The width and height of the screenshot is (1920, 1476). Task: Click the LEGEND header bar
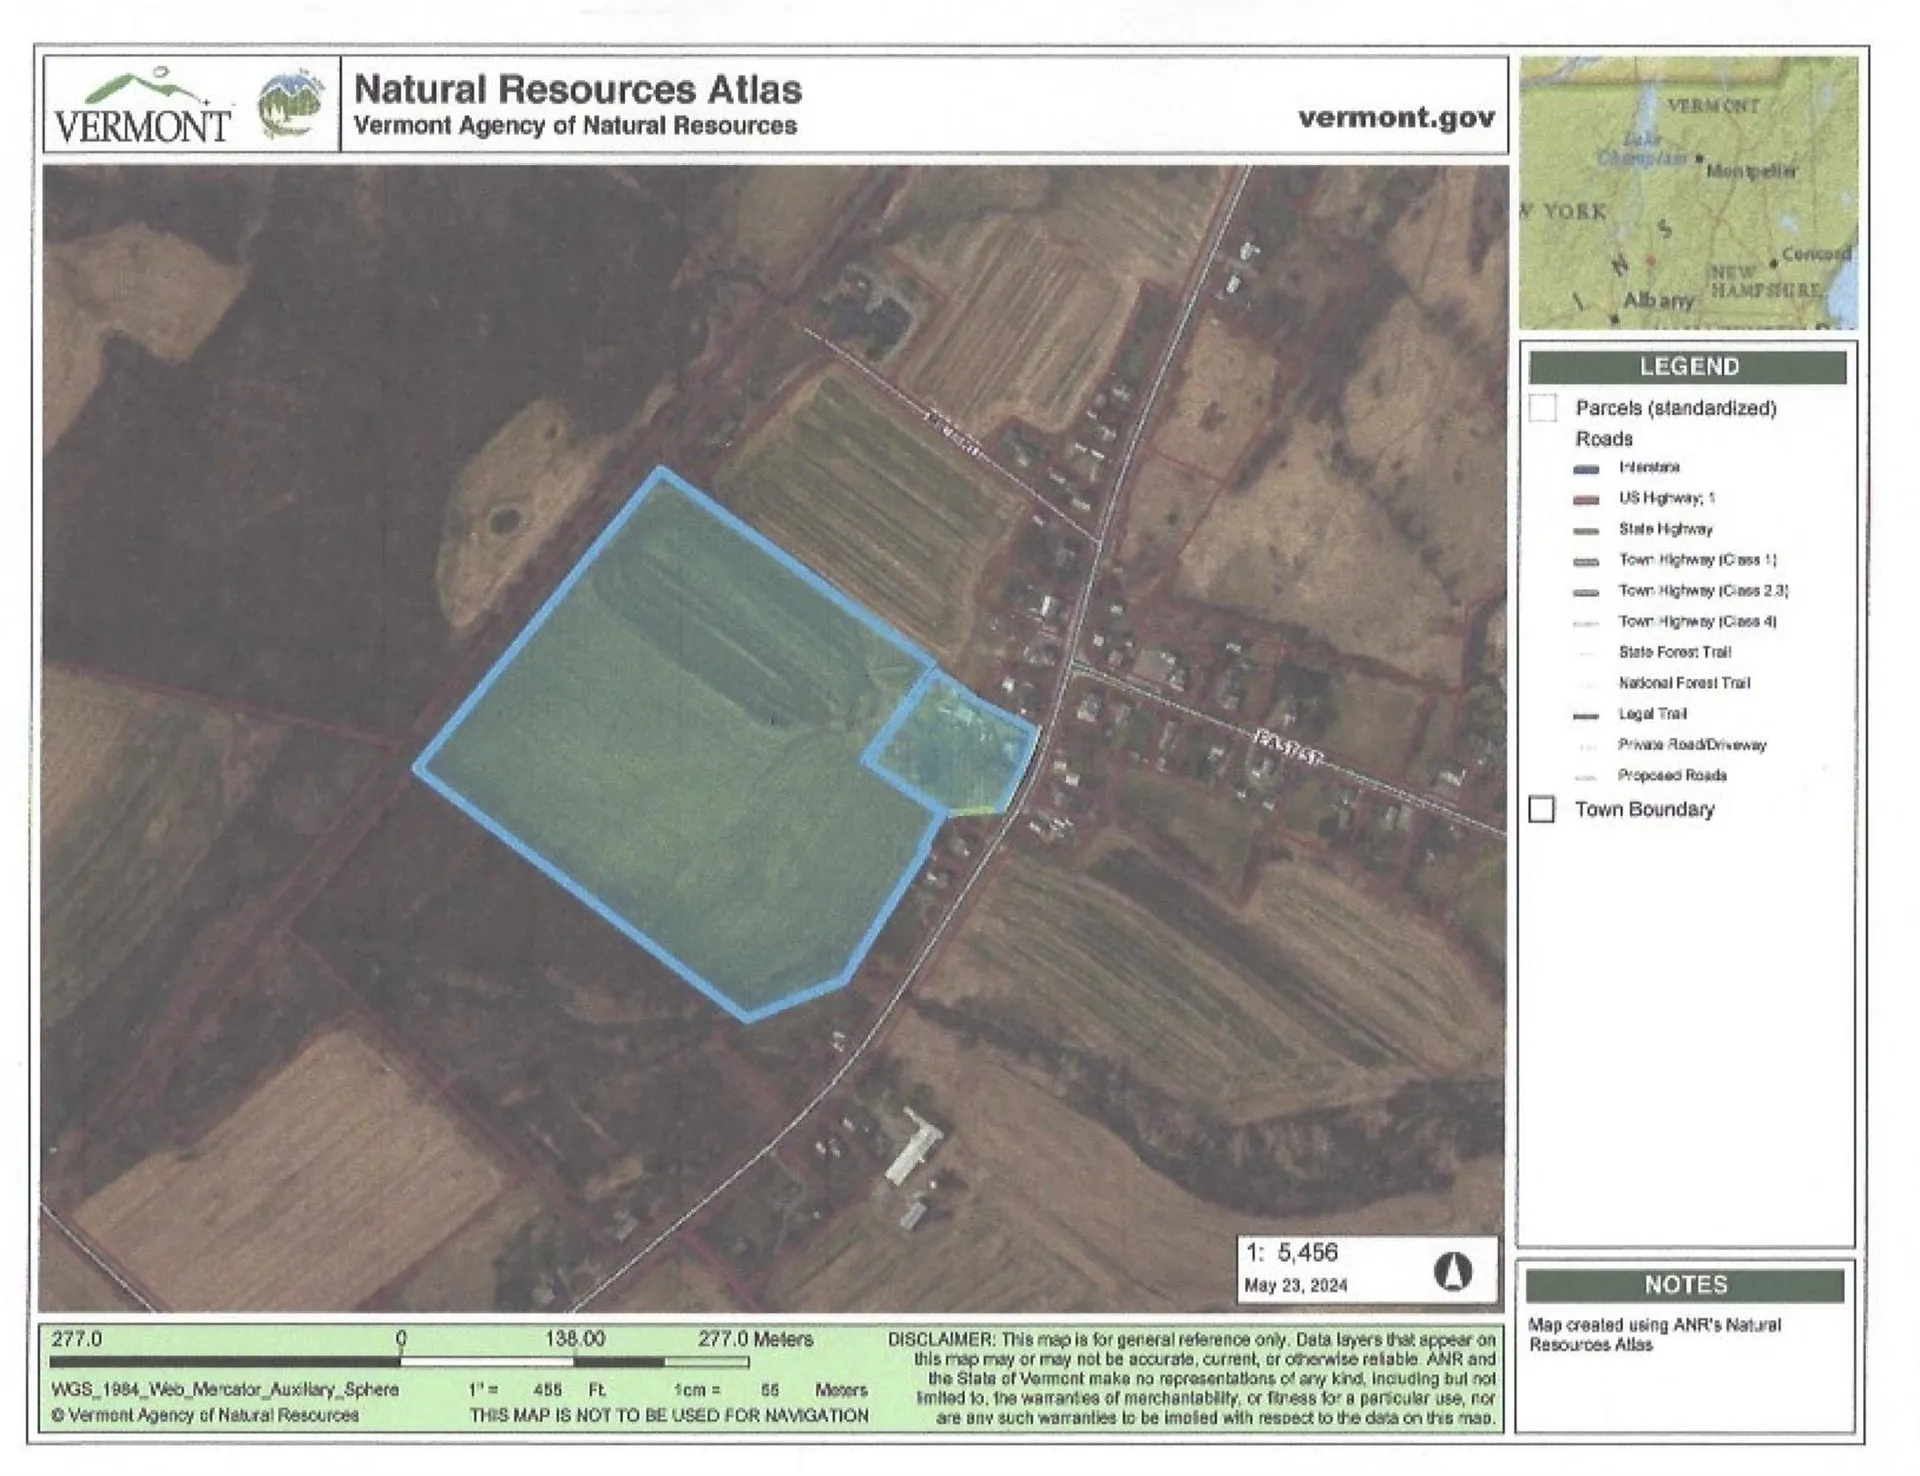pos(1687,367)
